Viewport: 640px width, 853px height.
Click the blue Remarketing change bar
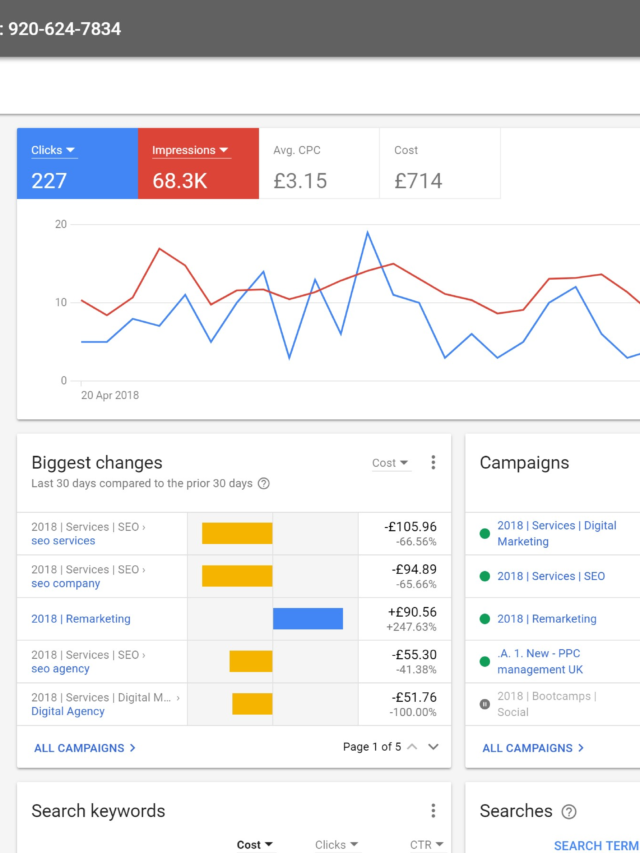(x=308, y=619)
